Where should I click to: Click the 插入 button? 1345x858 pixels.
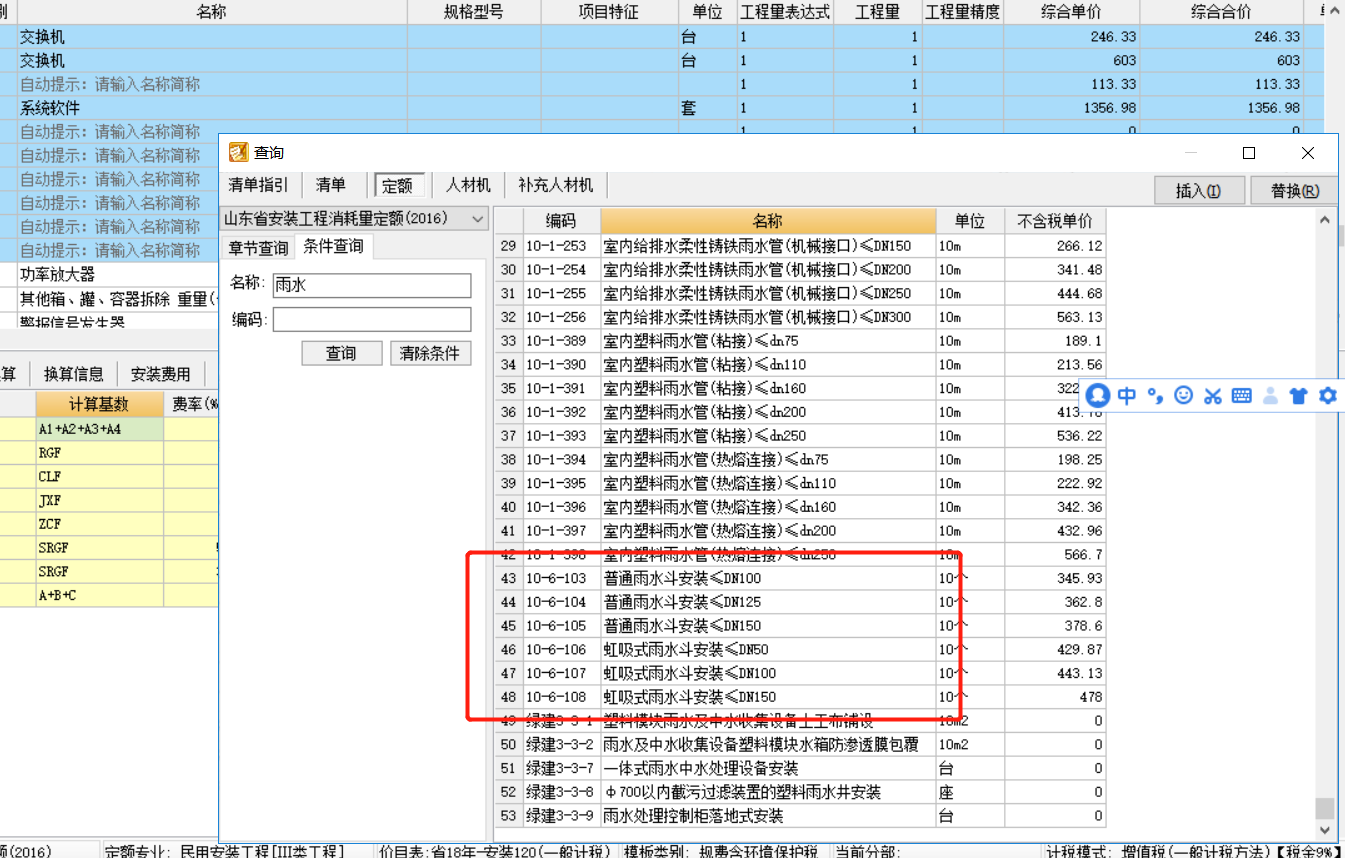pyautogui.click(x=1198, y=190)
